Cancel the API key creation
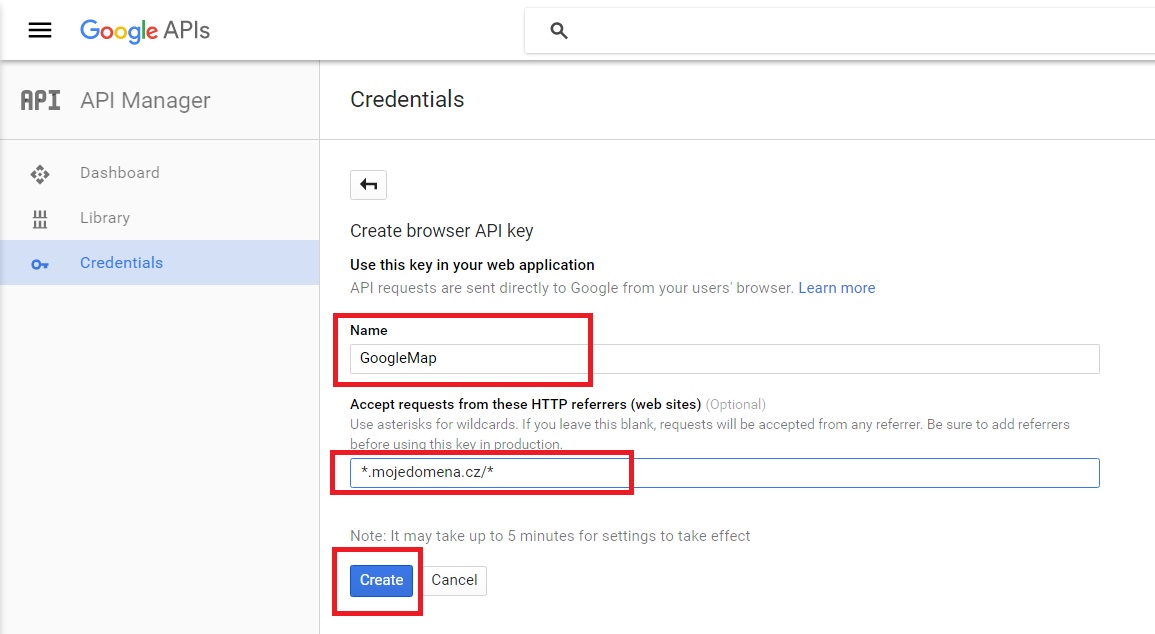 point(454,580)
